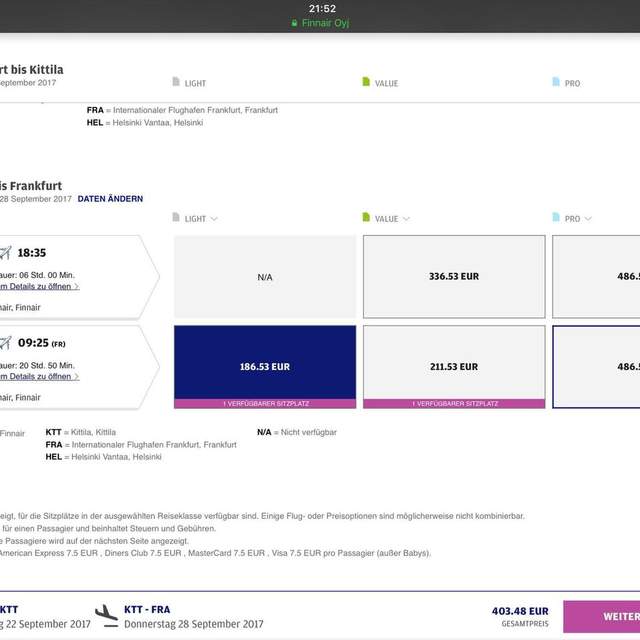The image size is (640, 640).
Task: Click the green lock icon in address bar
Action: coord(294,22)
